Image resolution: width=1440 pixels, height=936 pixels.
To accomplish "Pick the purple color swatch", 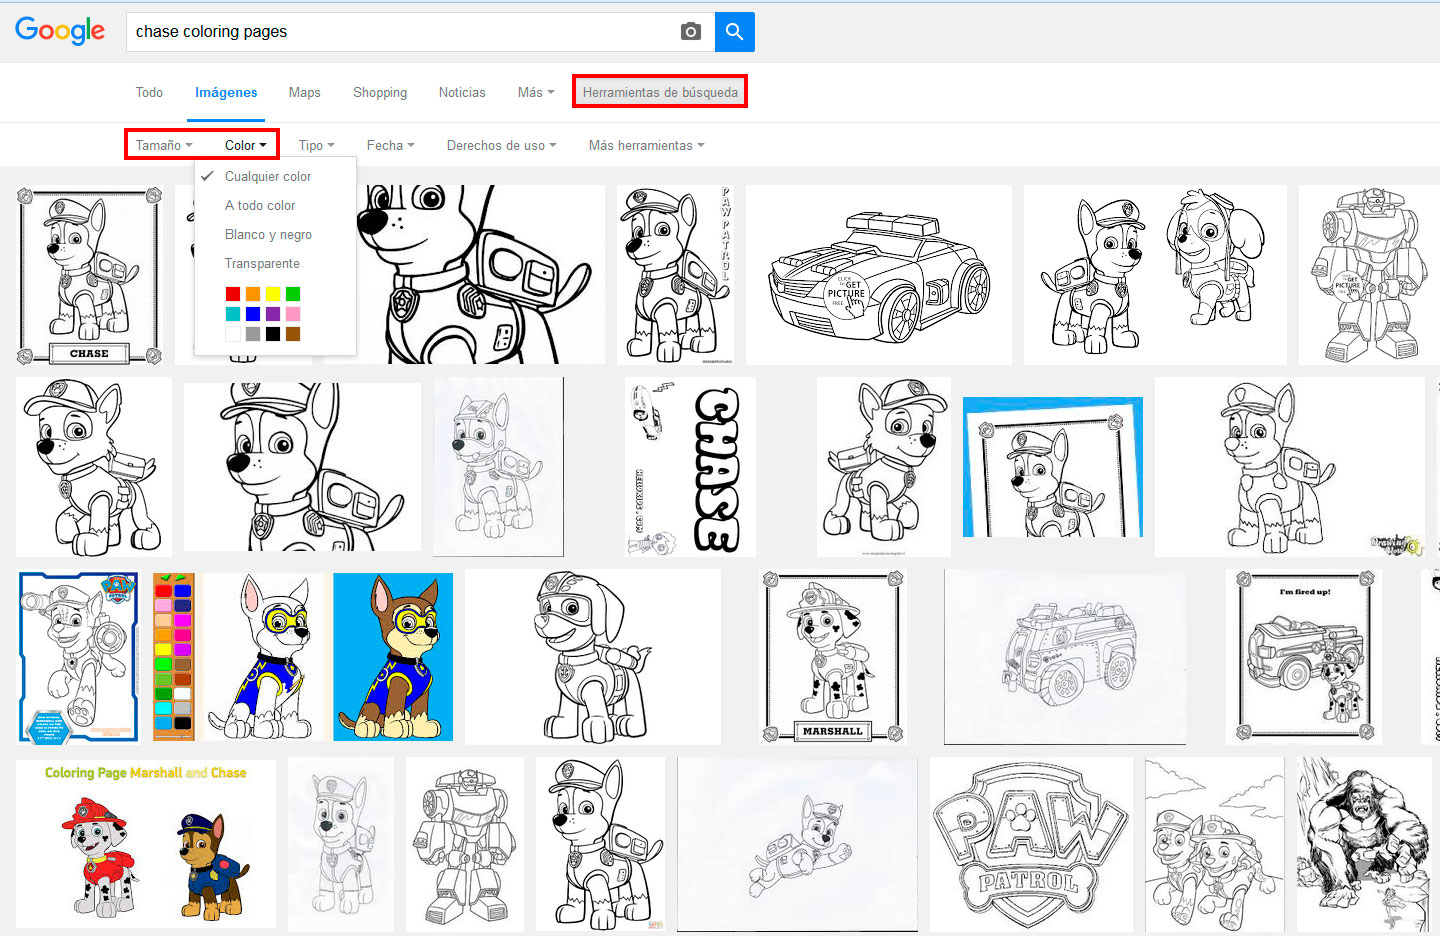I will [273, 314].
